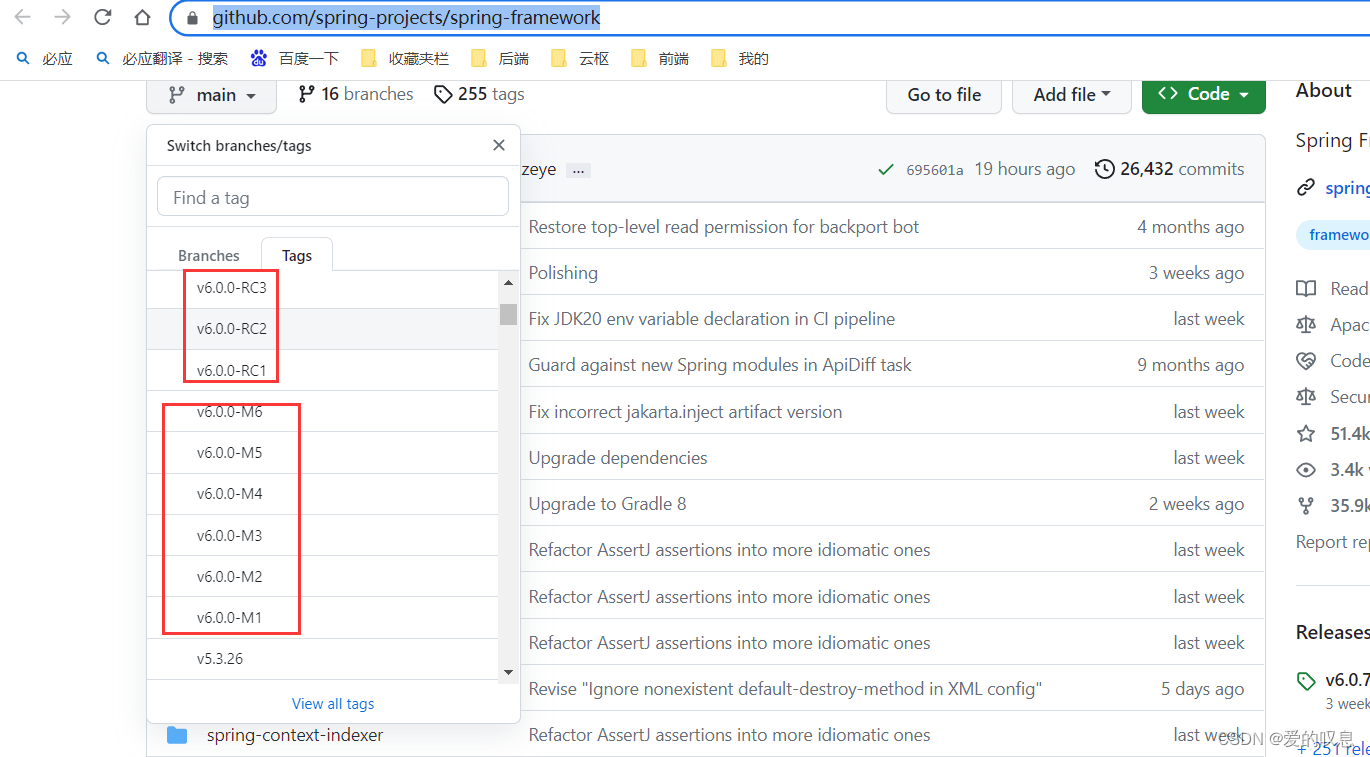This screenshot has height=757, width=1370.
Task: View the 16 branches link
Action: pyautogui.click(x=355, y=94)
